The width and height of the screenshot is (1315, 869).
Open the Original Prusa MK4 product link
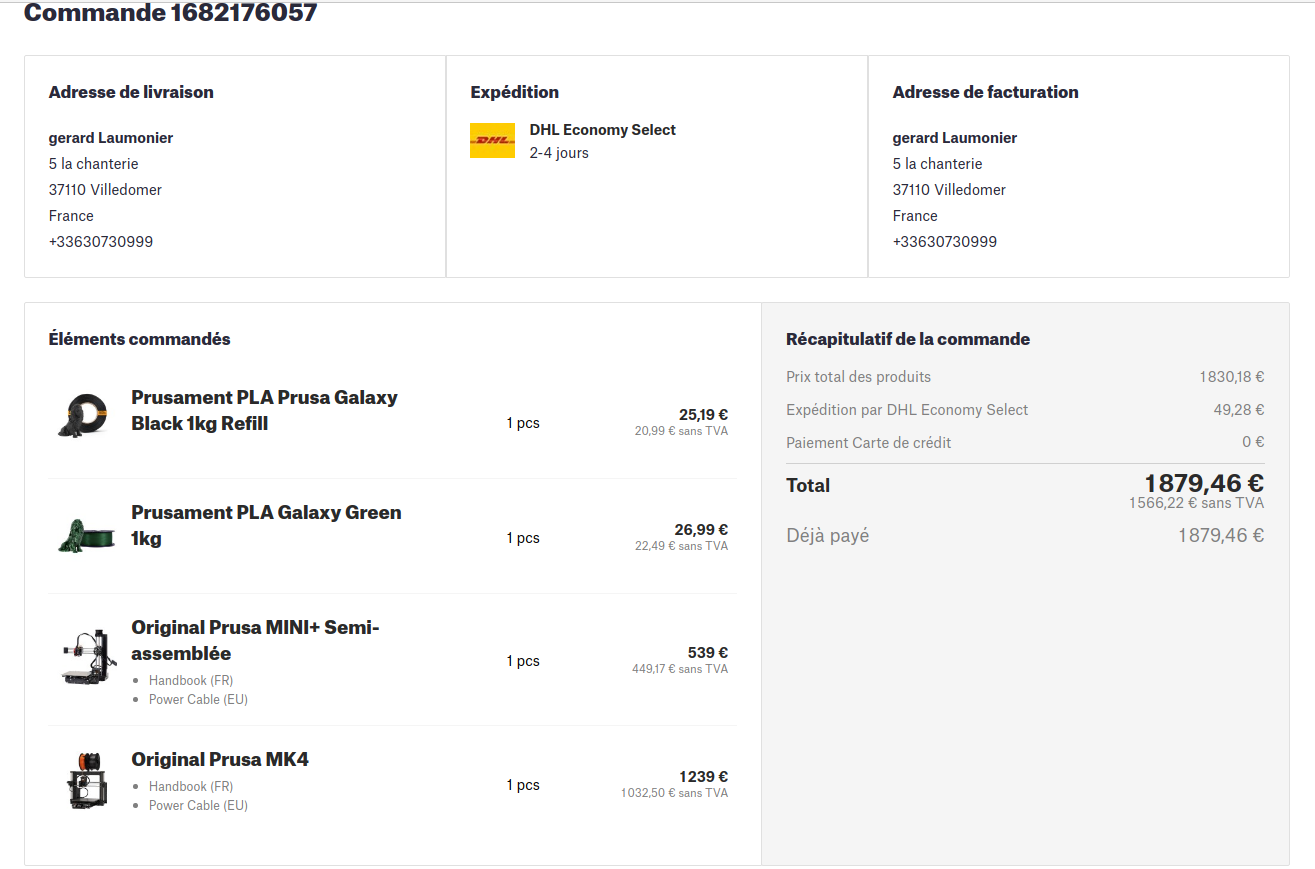[220, 759]
